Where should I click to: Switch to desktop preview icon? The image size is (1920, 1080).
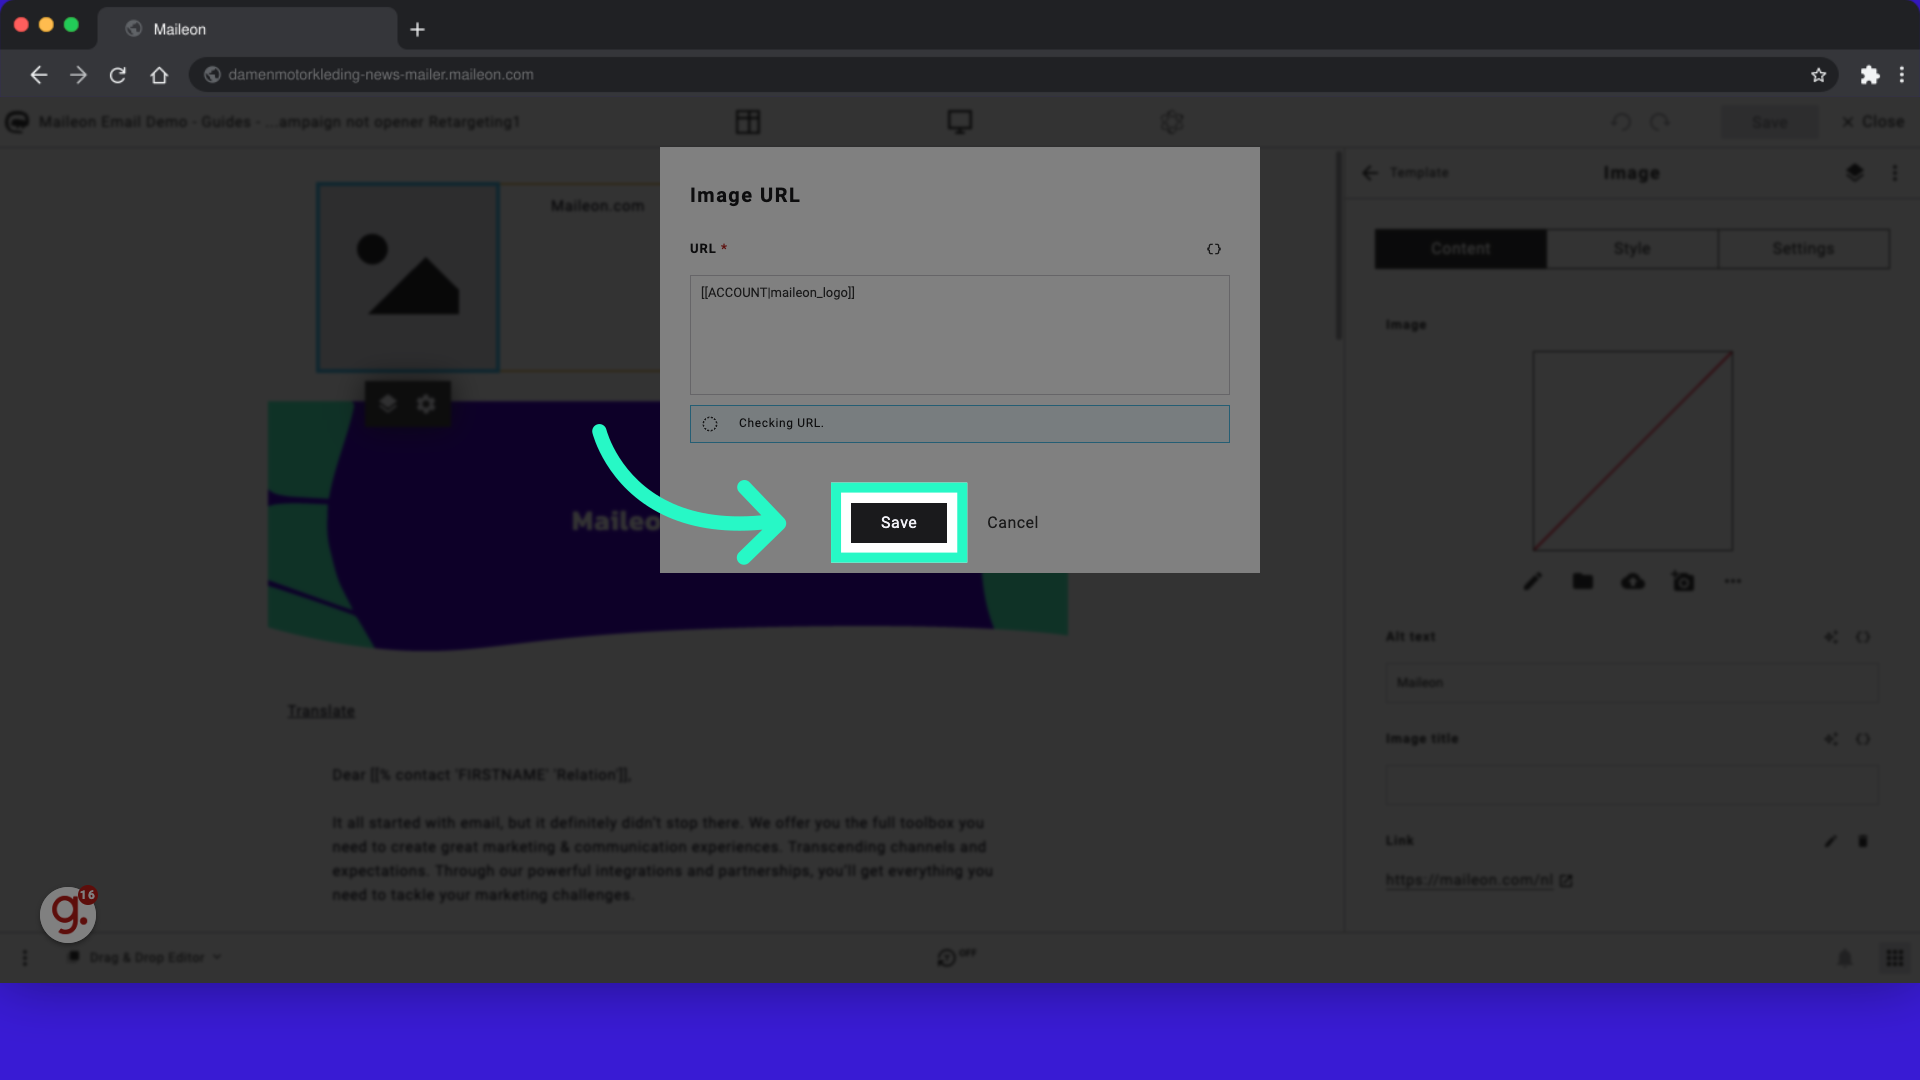click(x=959, y=122)
